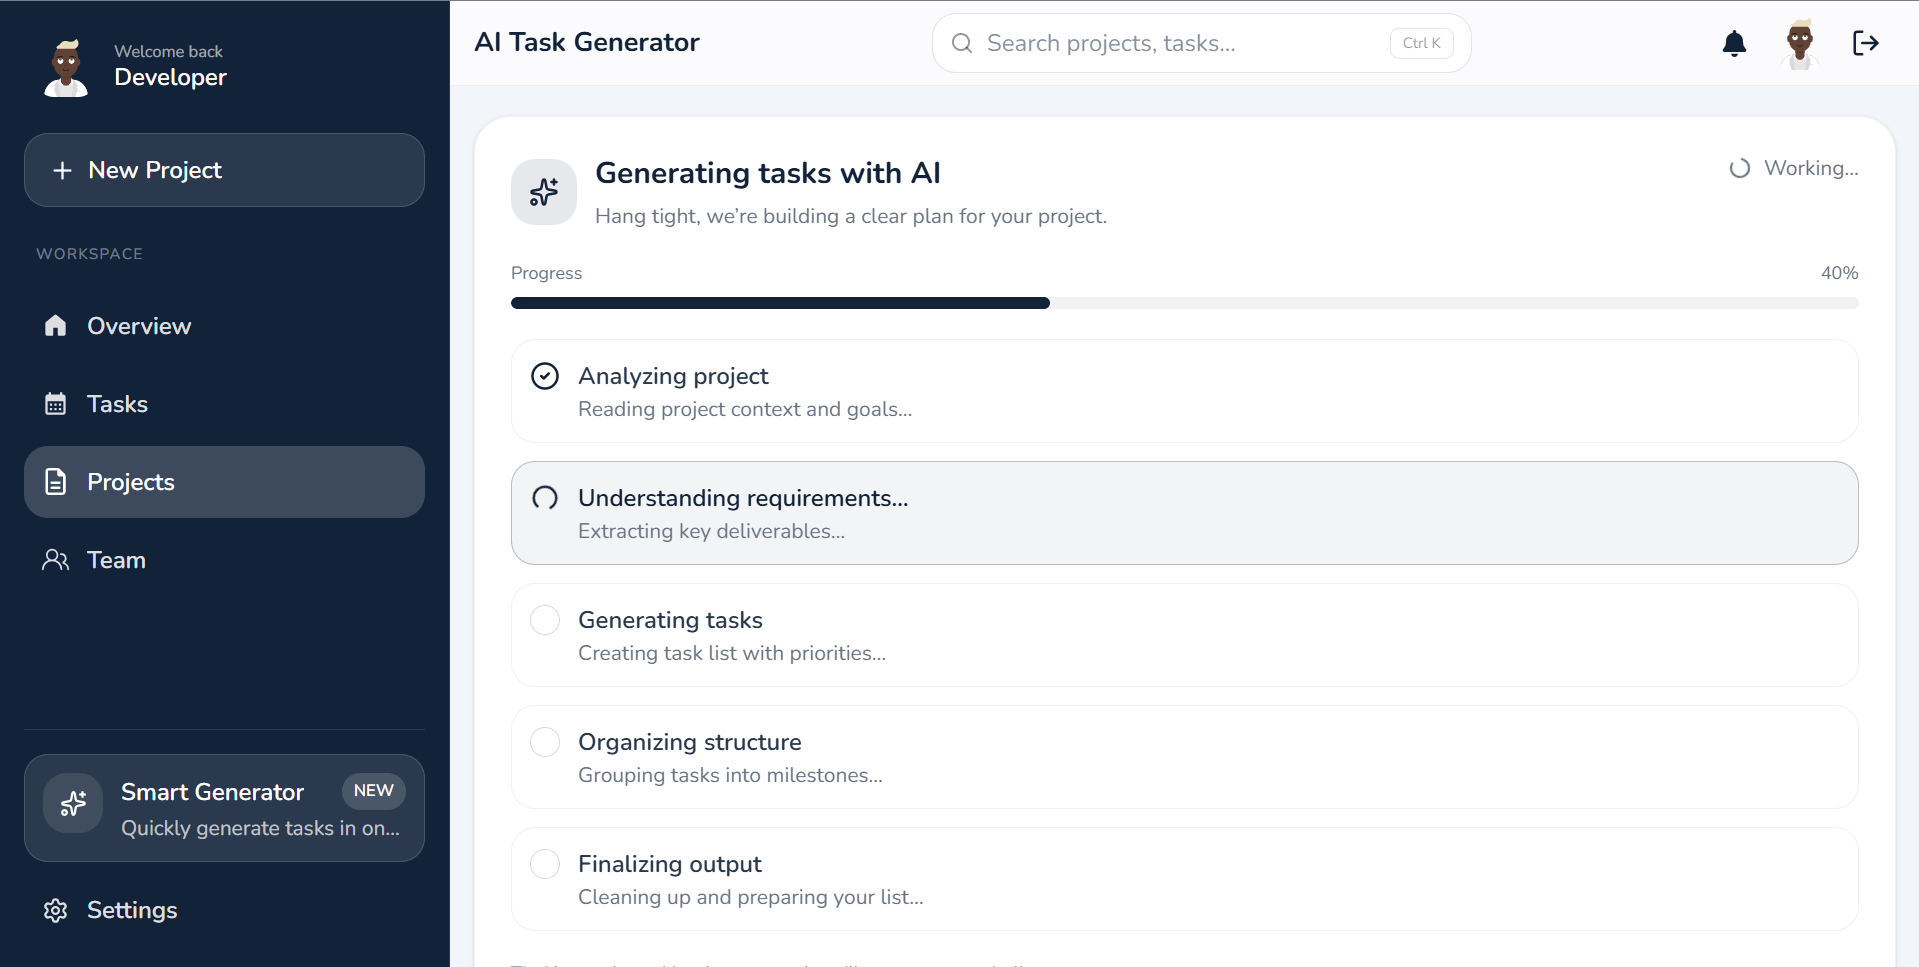Go to Tasks in the sidebar
This screenshot has height=967, width=1919.
(x=224, y=404)
